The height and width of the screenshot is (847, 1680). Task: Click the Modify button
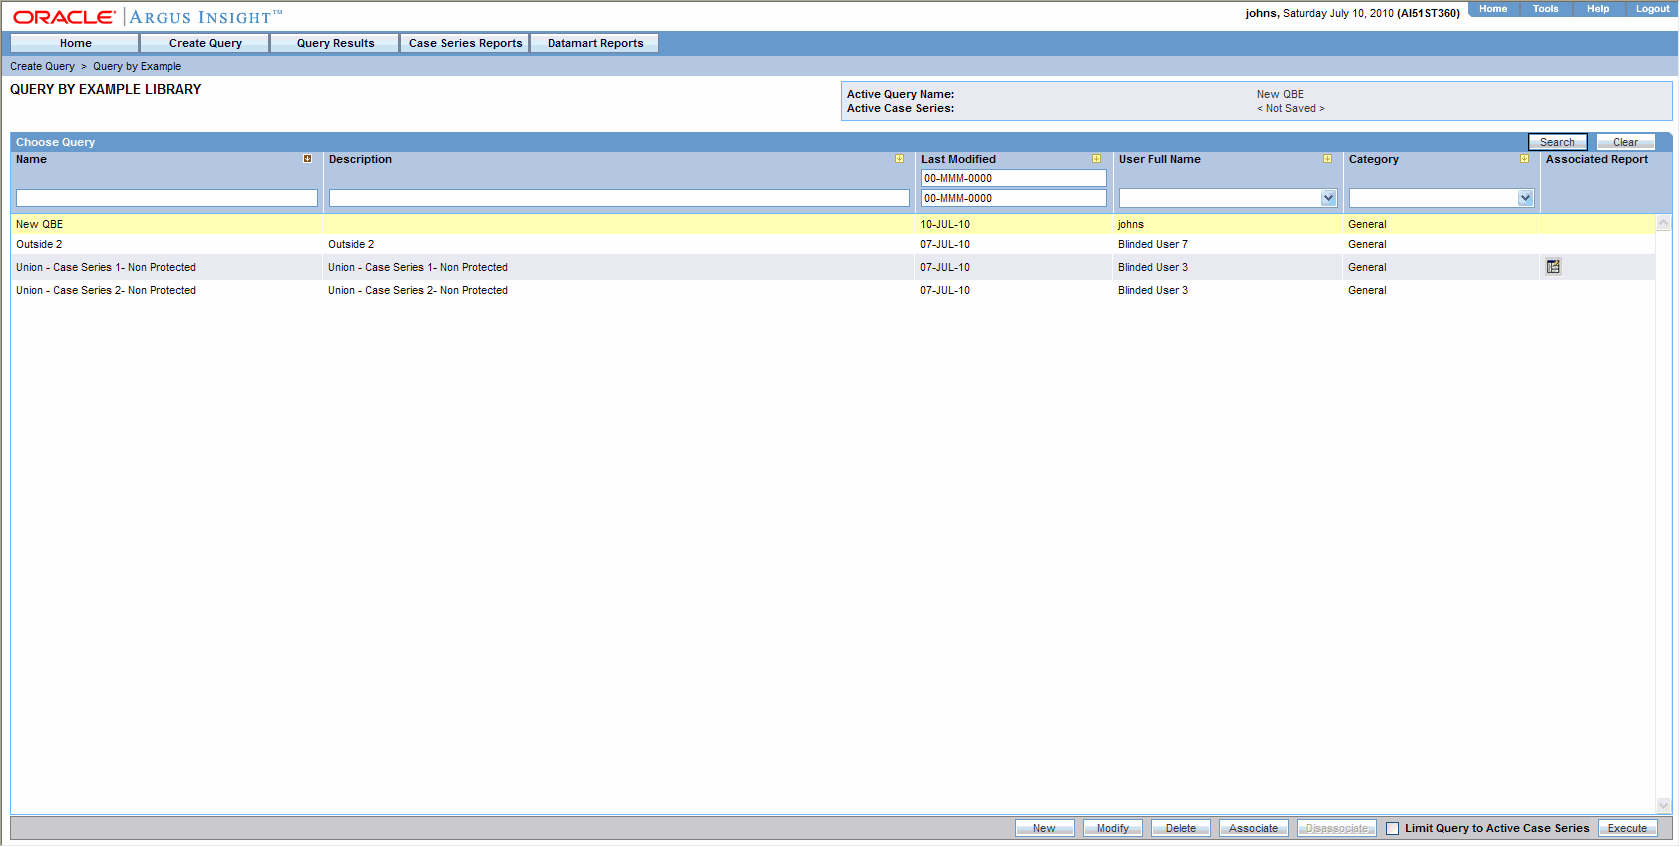[x=1112, y=828]
